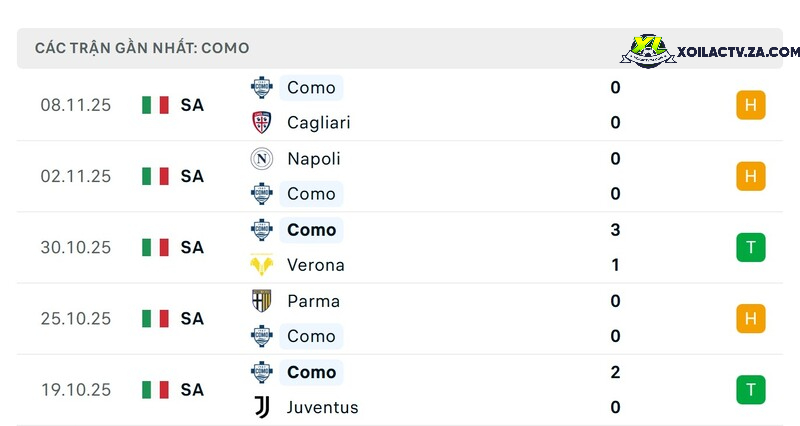
Task: Click the Verona club crest icon
Action: tap(262, 265)
